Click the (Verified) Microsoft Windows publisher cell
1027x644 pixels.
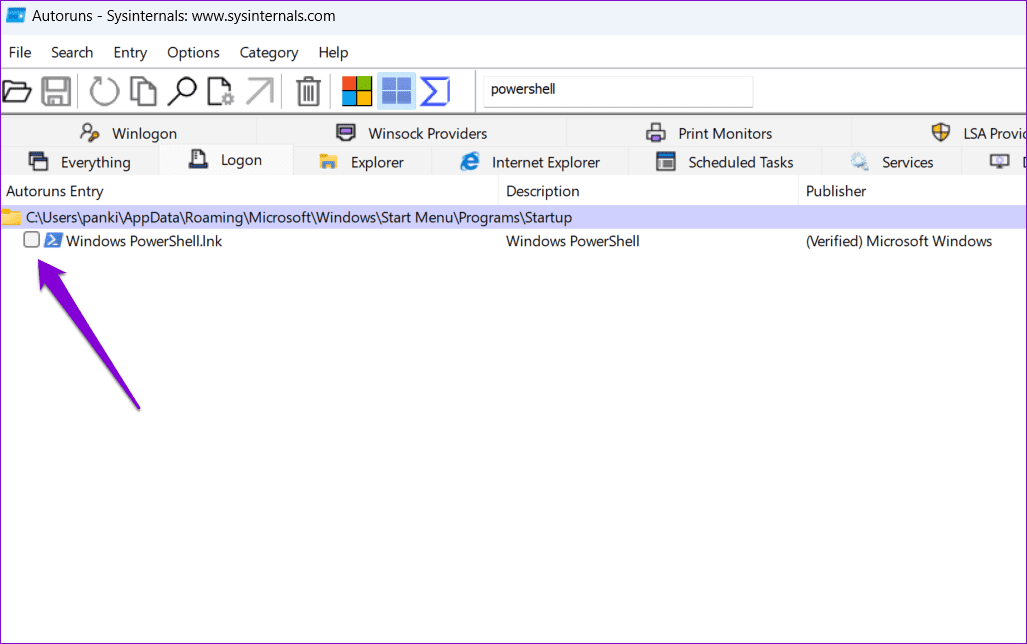pyautogui.click(x=899, y=241)
